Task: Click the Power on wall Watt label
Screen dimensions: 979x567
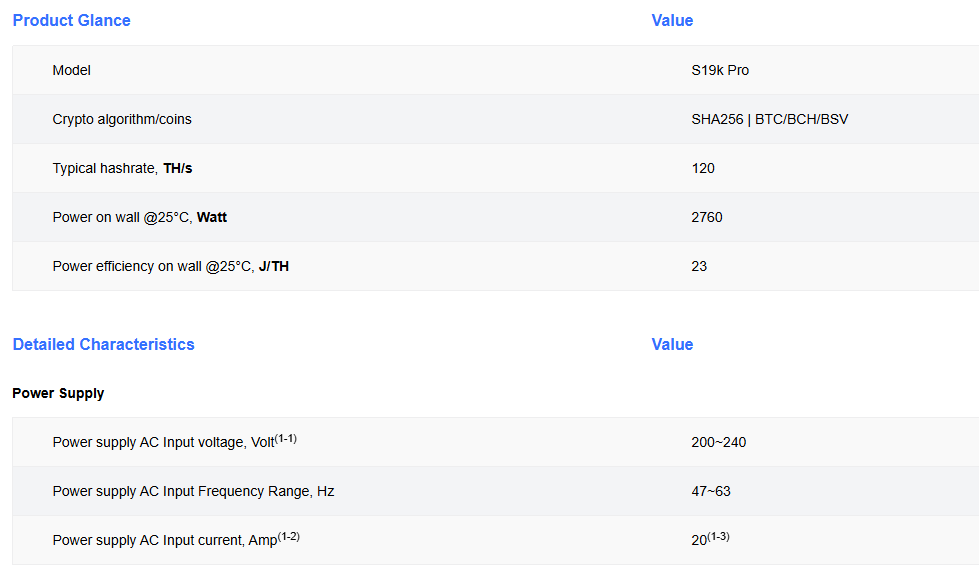Action: click(x=139, y=217)
